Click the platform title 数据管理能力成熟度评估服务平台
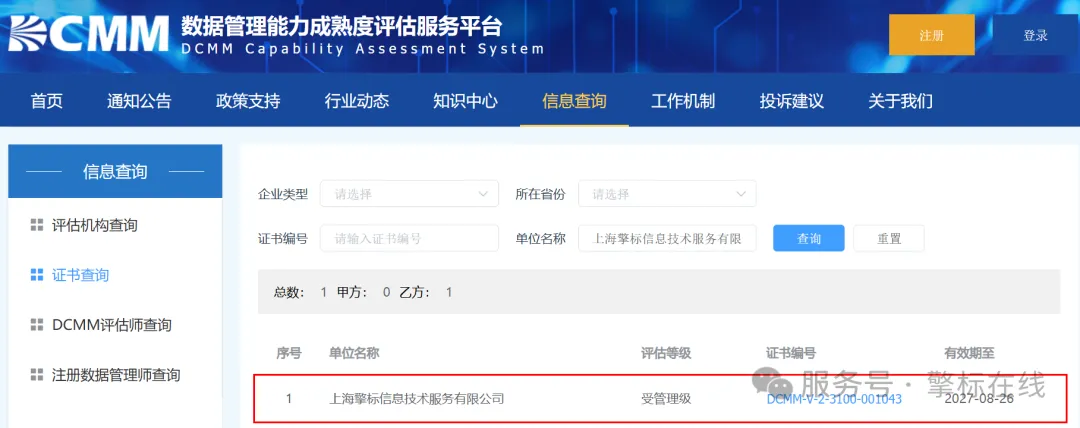Screen dimensions: 1080x428 coord(342,27)
